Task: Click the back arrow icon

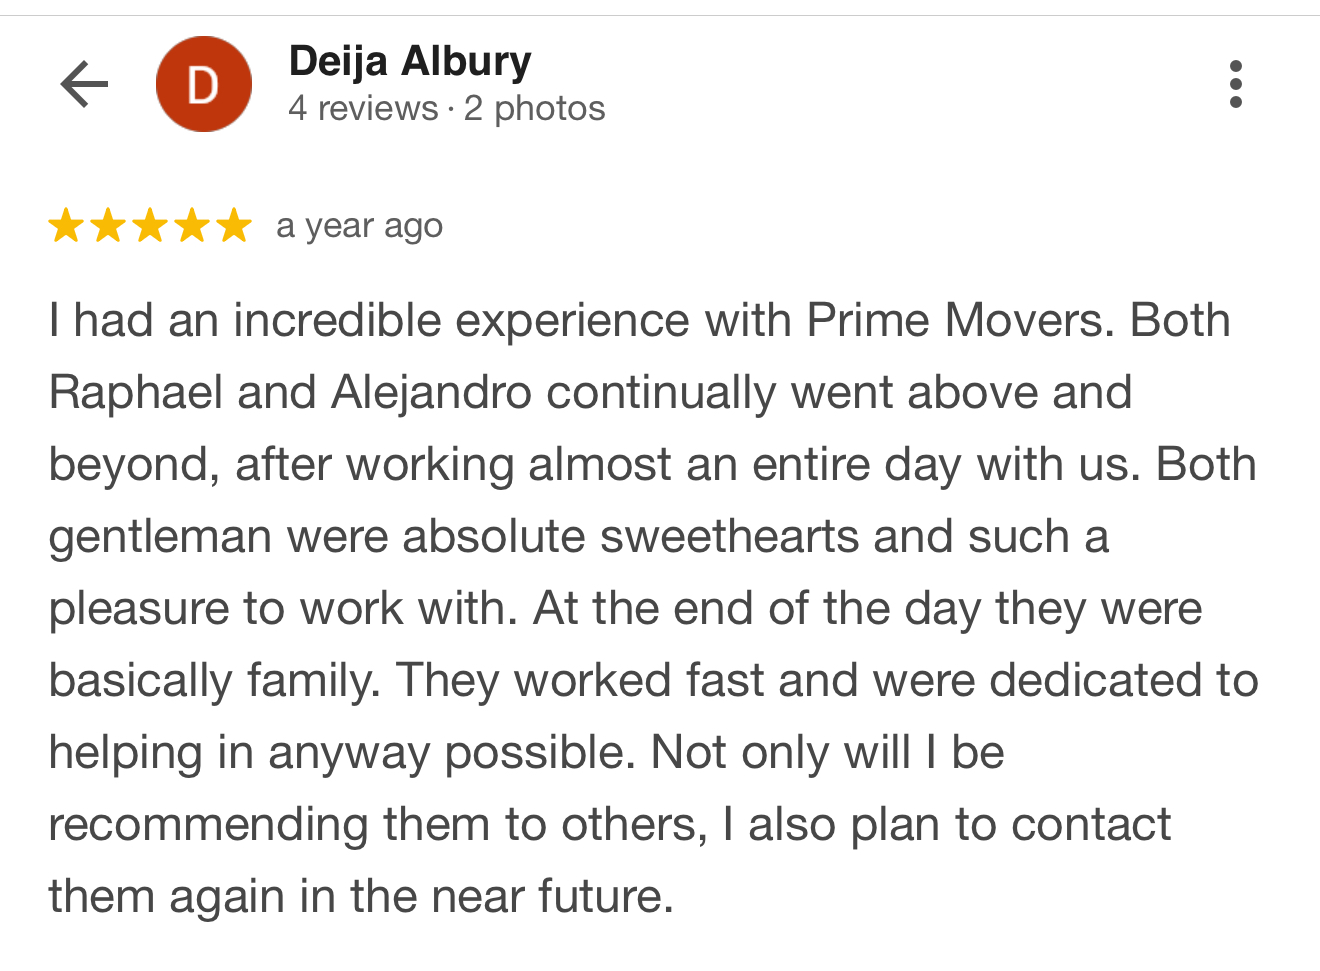Action: coord(84,84)
